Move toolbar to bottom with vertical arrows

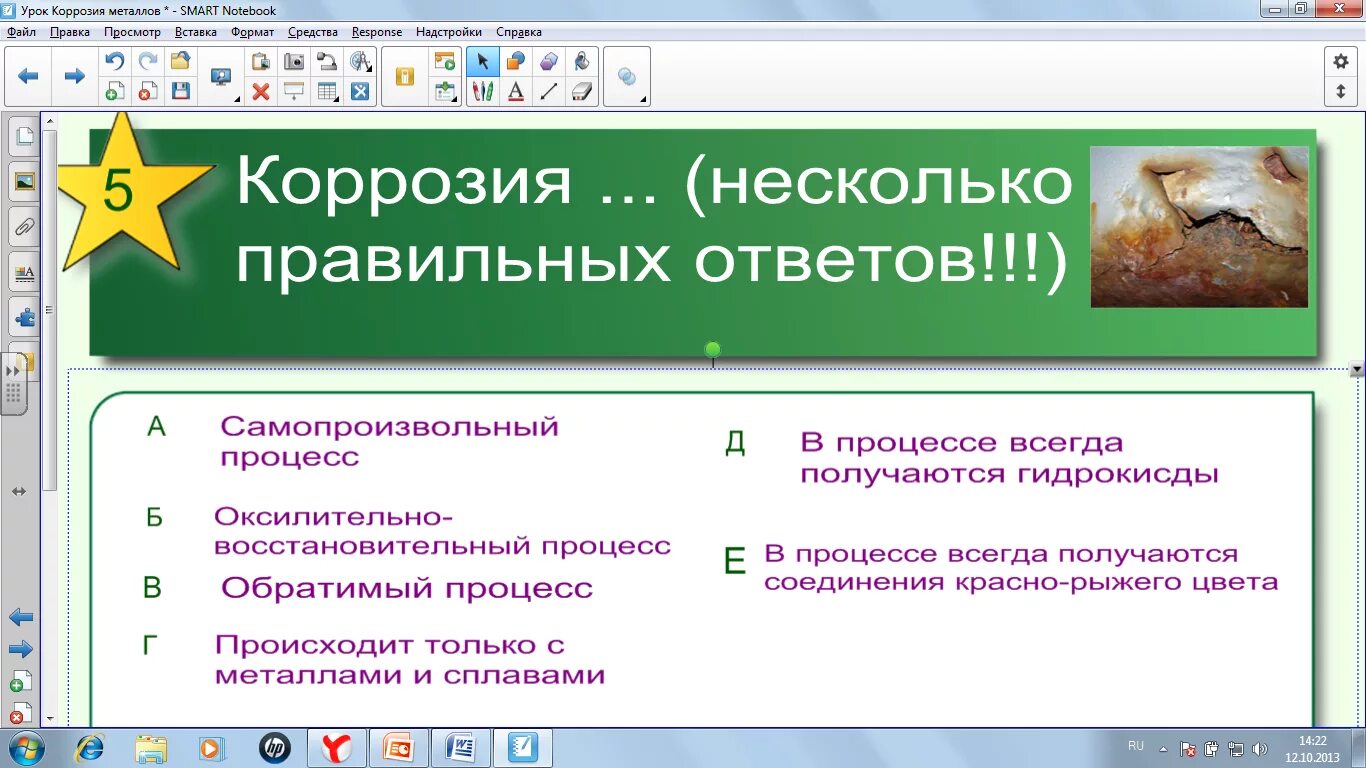pos(1341,92)
